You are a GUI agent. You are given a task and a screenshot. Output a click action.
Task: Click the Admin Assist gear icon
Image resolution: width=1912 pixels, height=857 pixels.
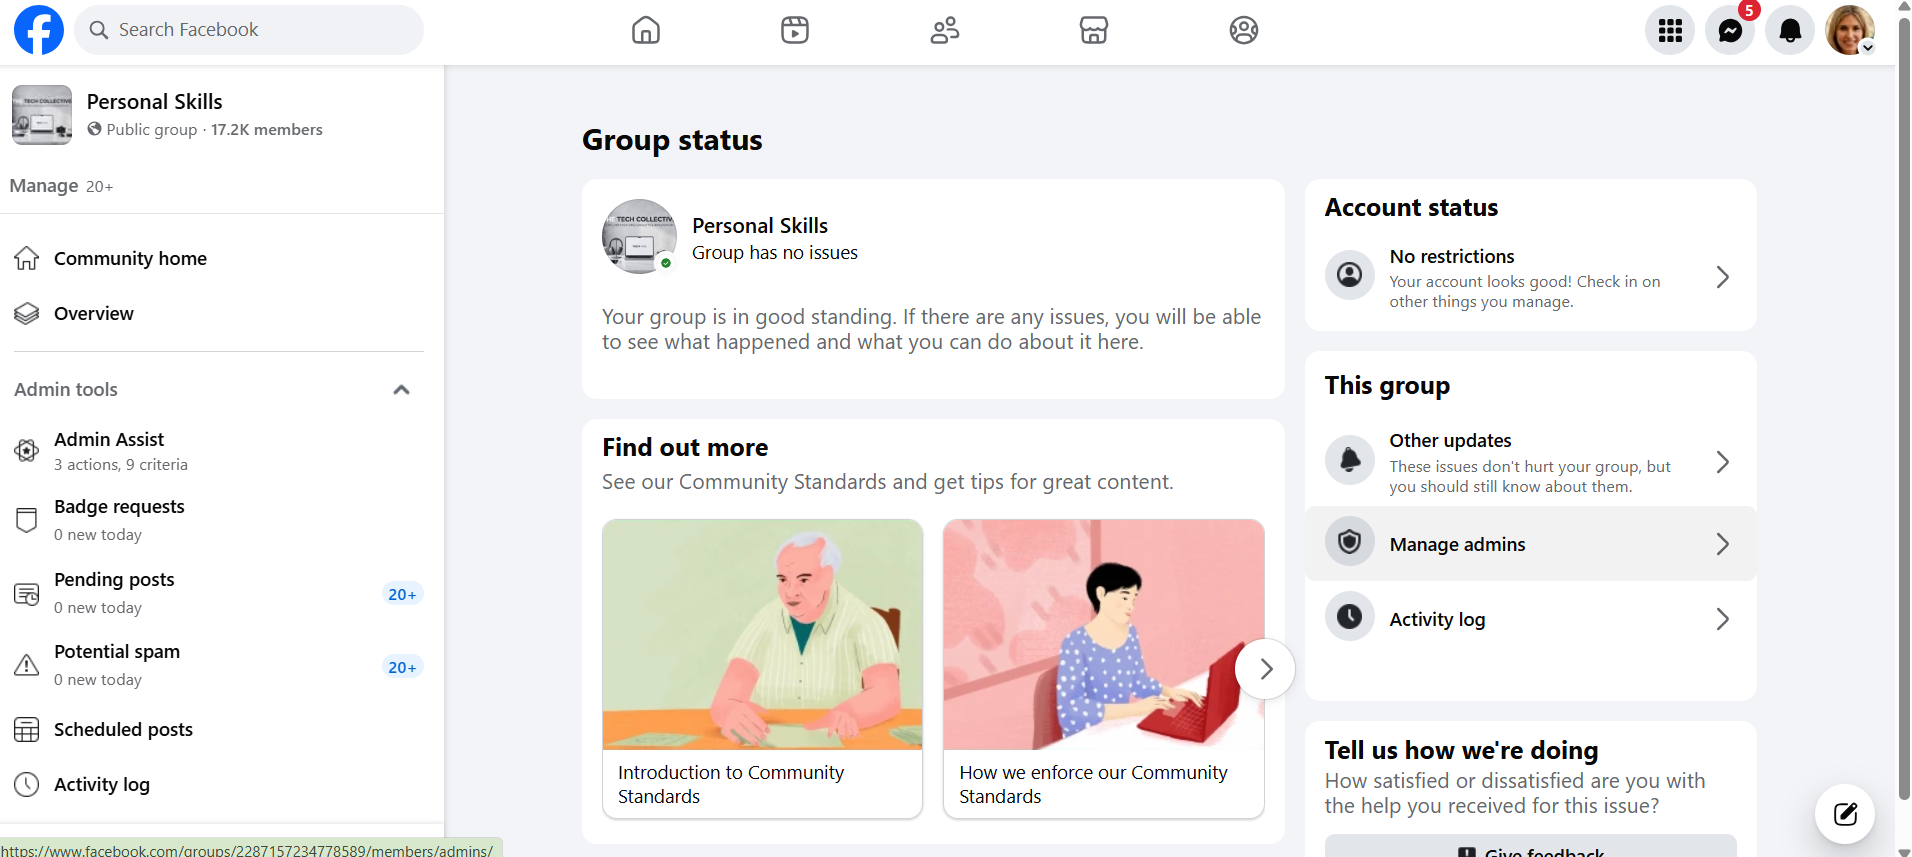27,451
